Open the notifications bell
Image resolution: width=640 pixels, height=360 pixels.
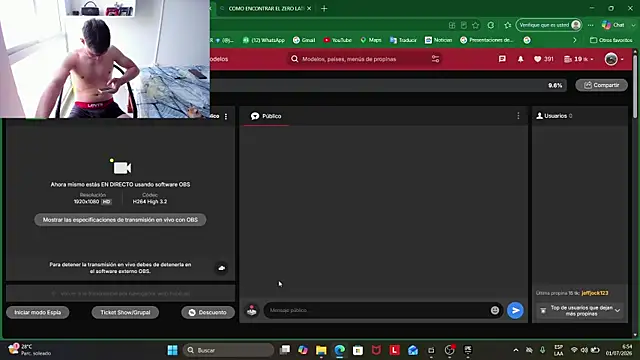[x=520, y=59]
